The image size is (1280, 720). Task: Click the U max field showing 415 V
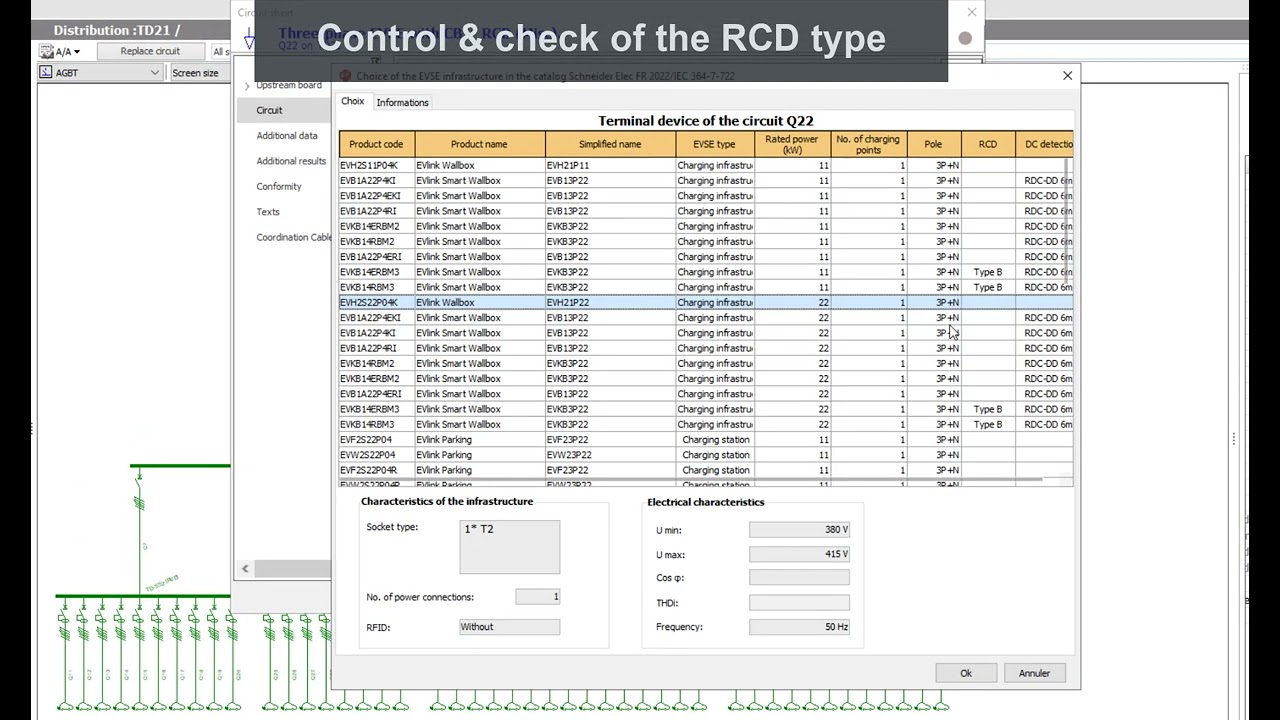(x=799, y=554)
